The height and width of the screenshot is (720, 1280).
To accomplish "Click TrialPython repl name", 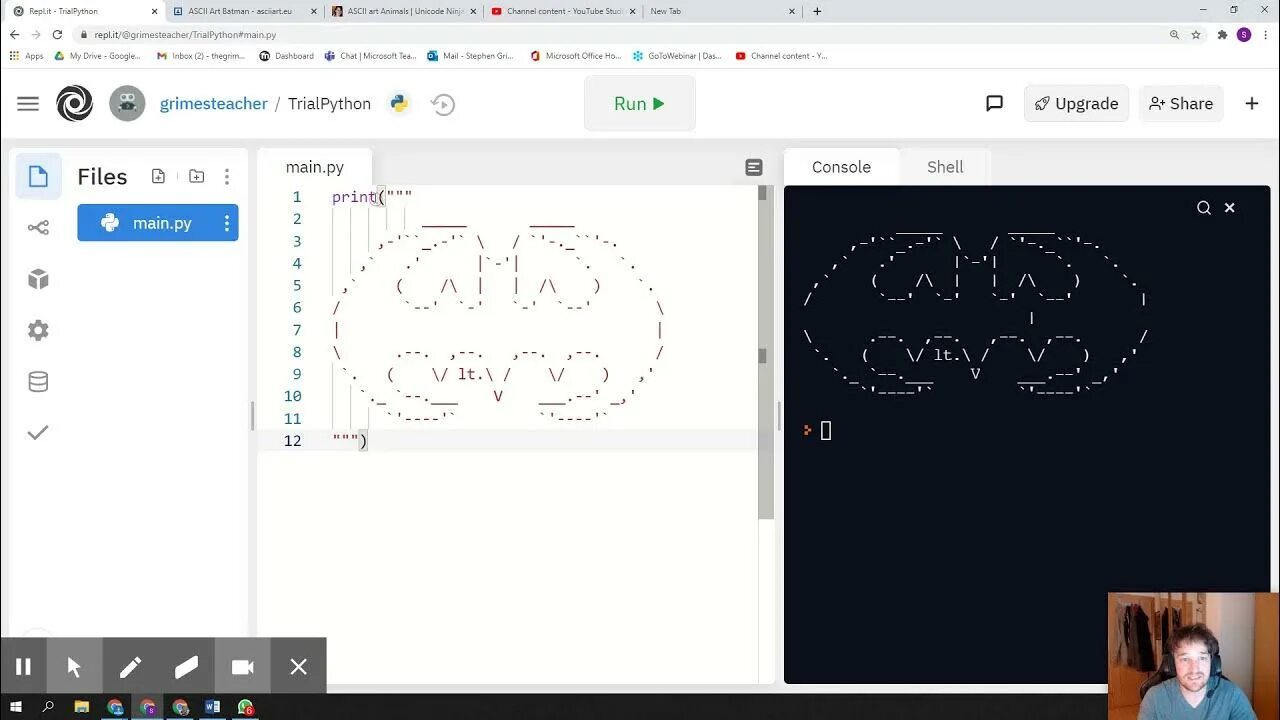I will (x=329, y=103).
